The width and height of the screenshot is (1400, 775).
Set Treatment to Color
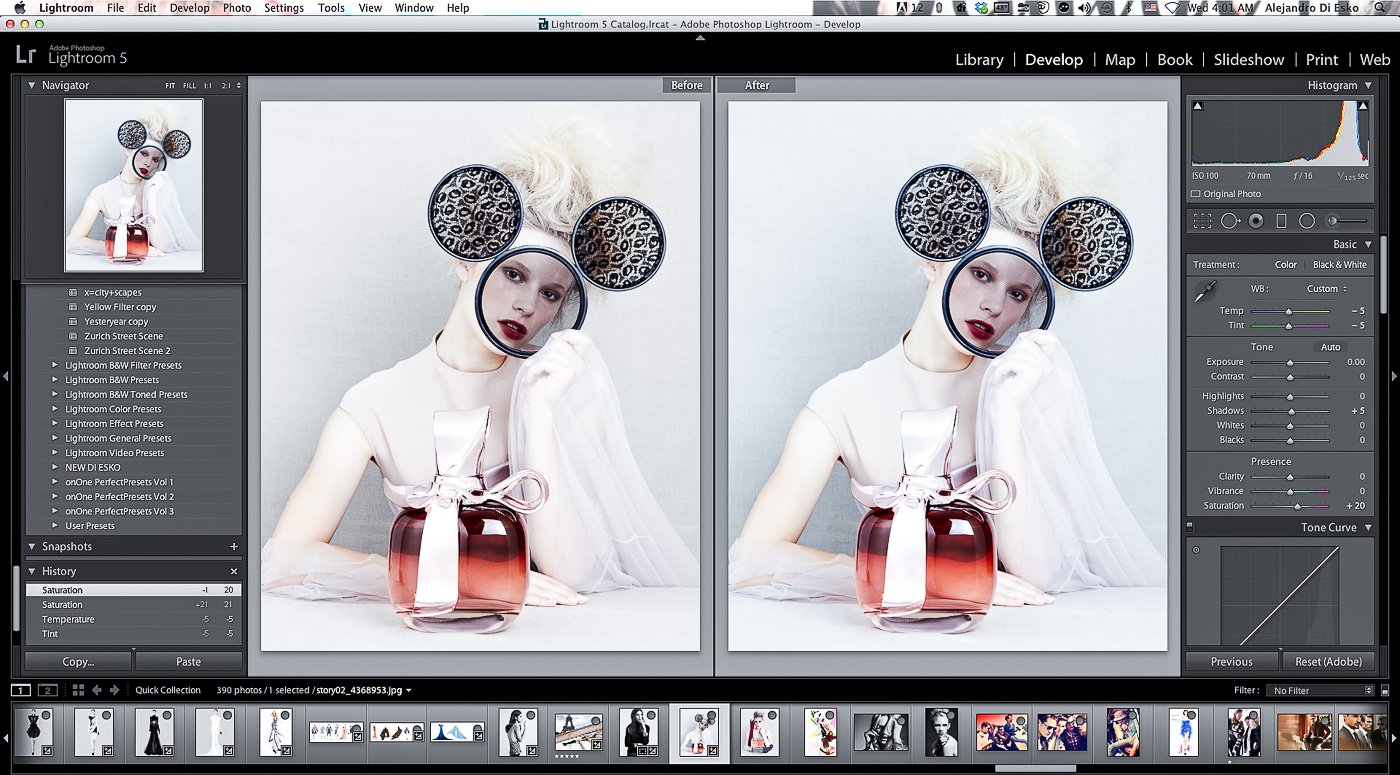(x=1286, y=265)
